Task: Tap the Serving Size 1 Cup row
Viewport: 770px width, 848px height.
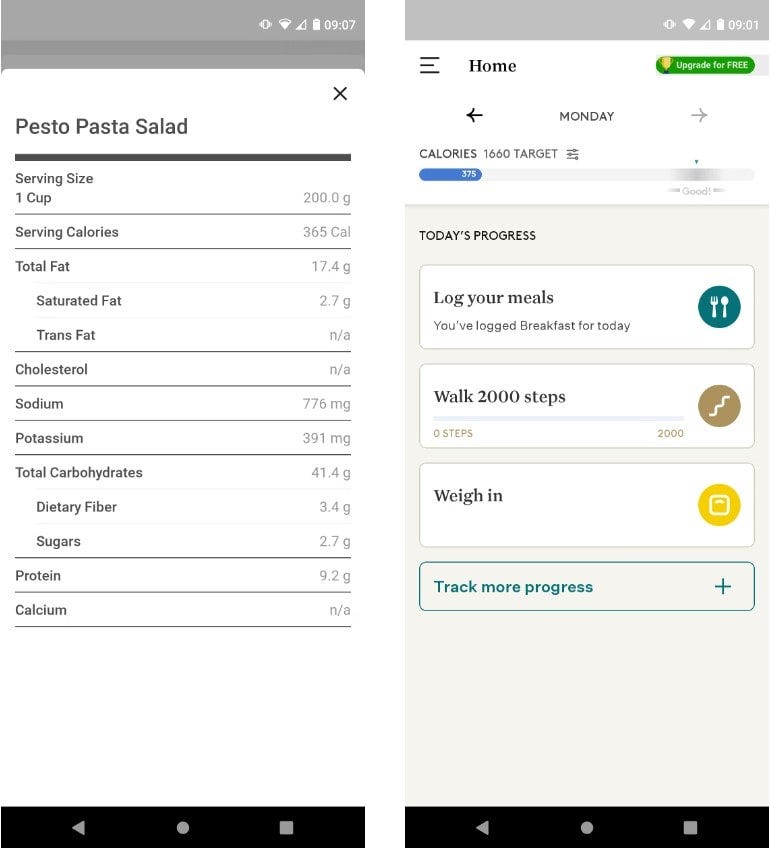Action: pos(182,188)
